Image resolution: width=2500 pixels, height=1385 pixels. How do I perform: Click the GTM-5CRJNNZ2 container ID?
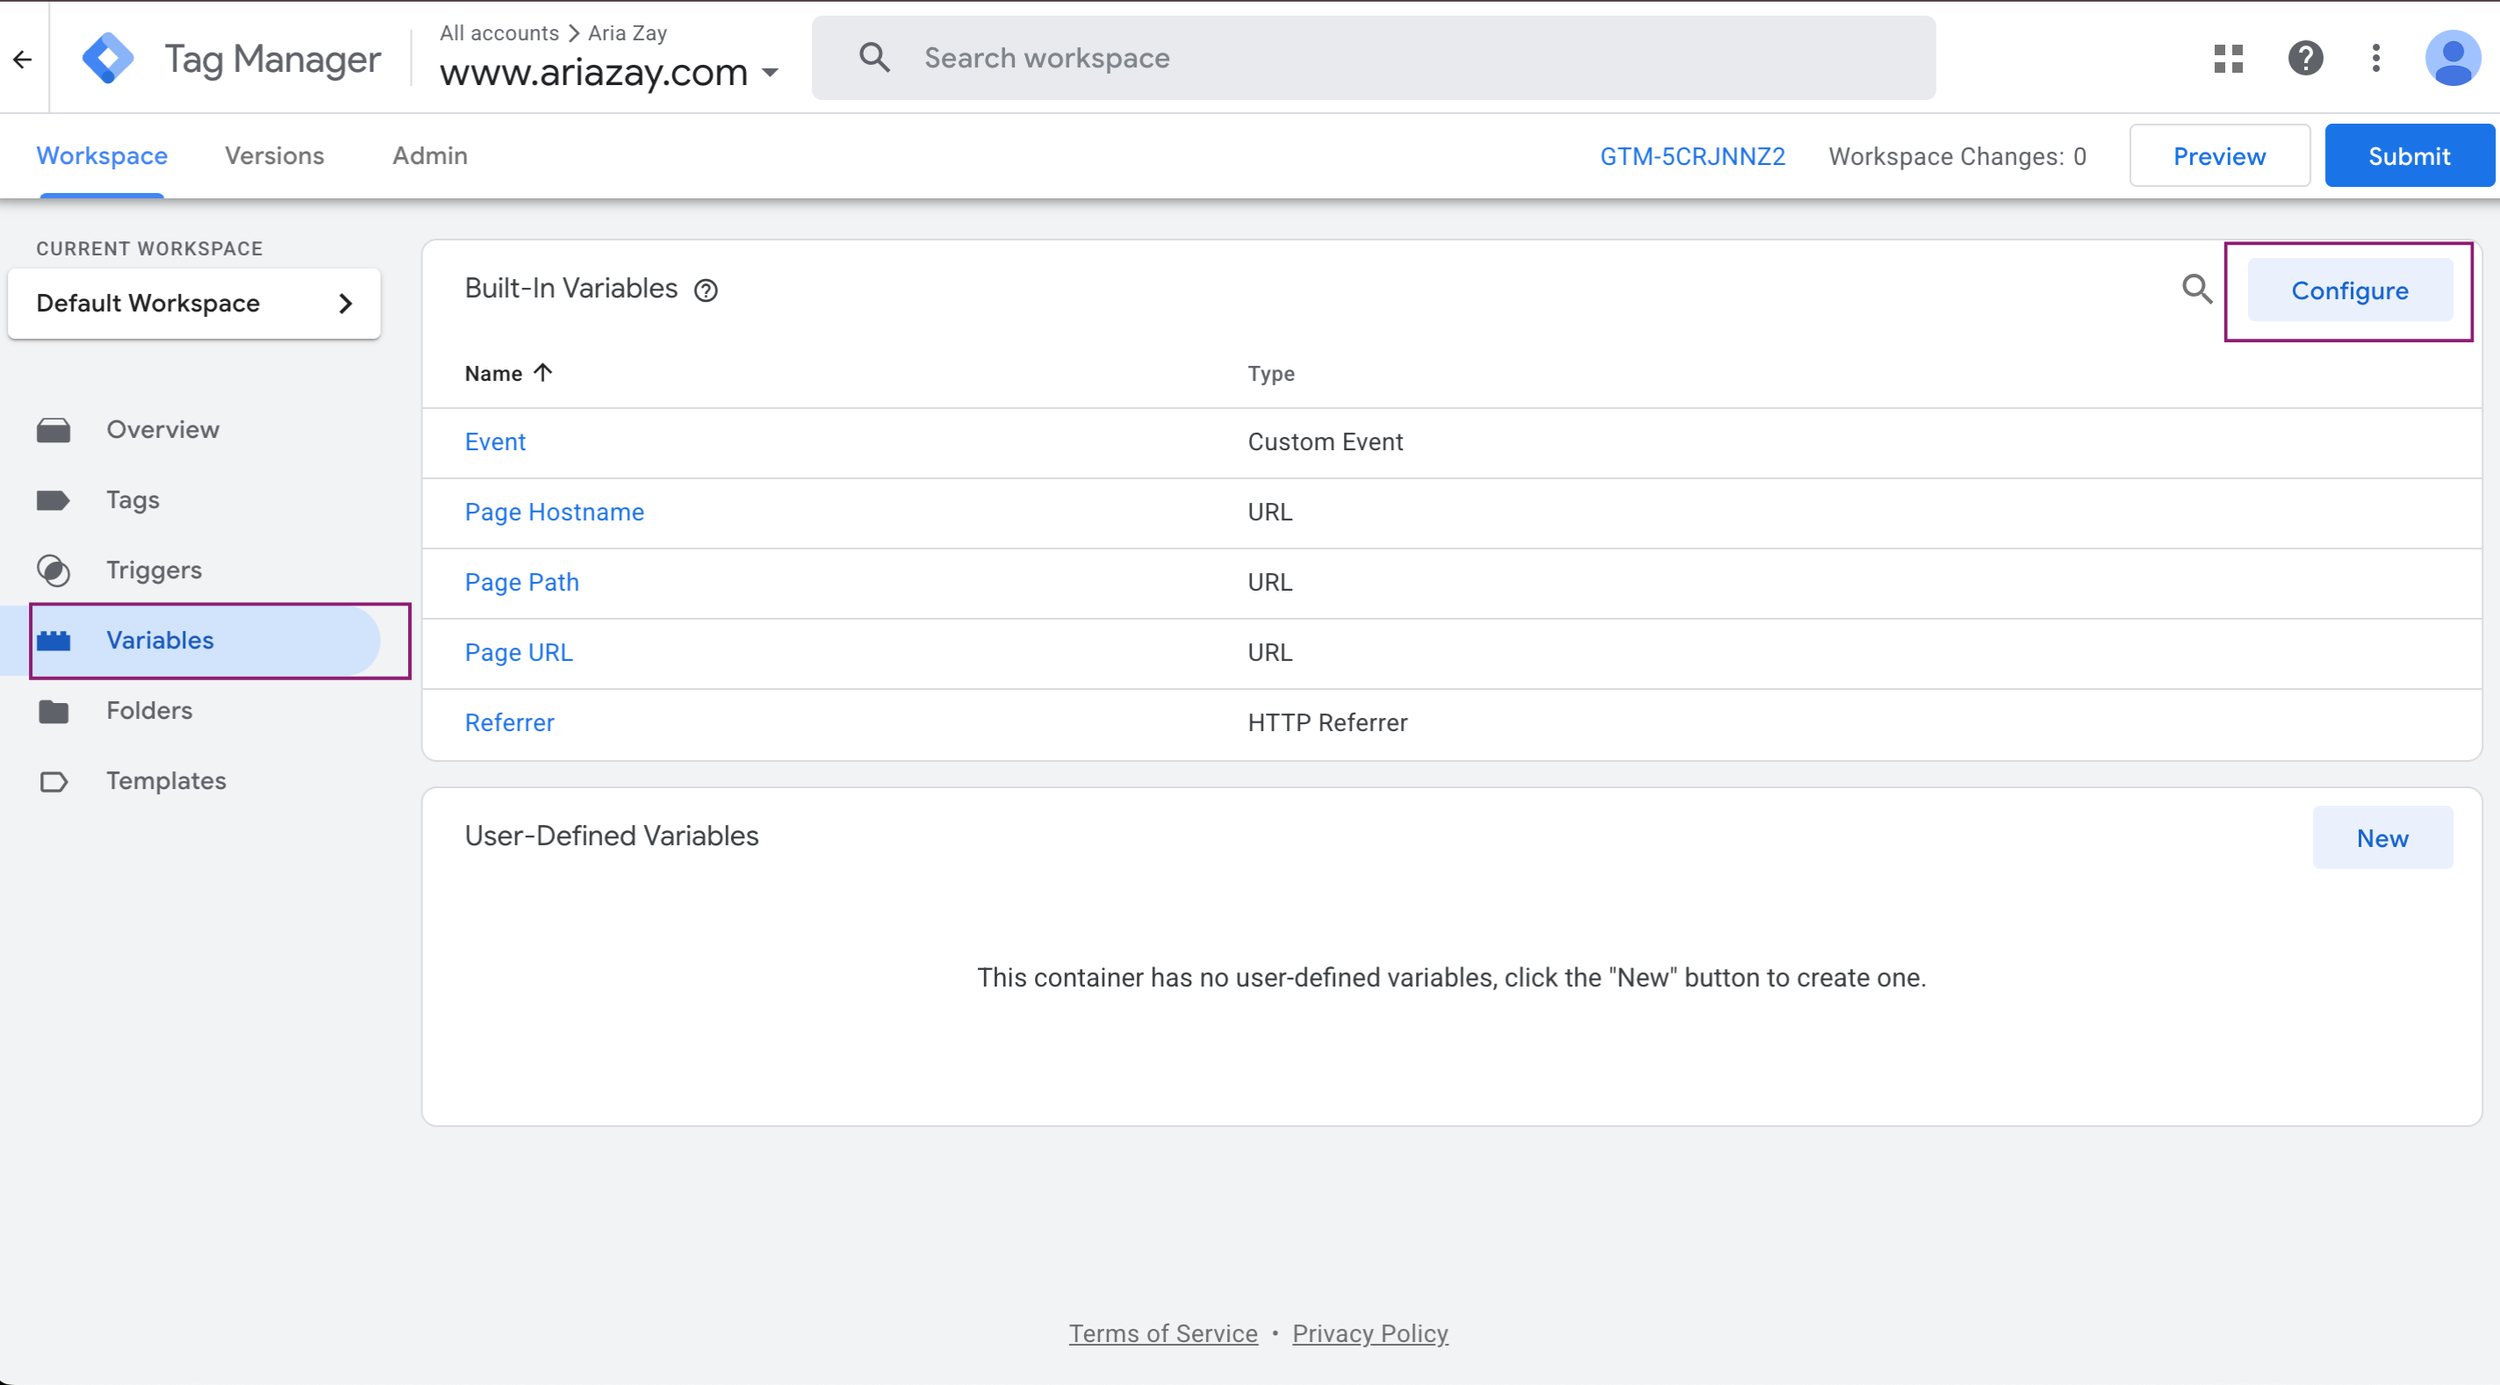[1692, 157]
